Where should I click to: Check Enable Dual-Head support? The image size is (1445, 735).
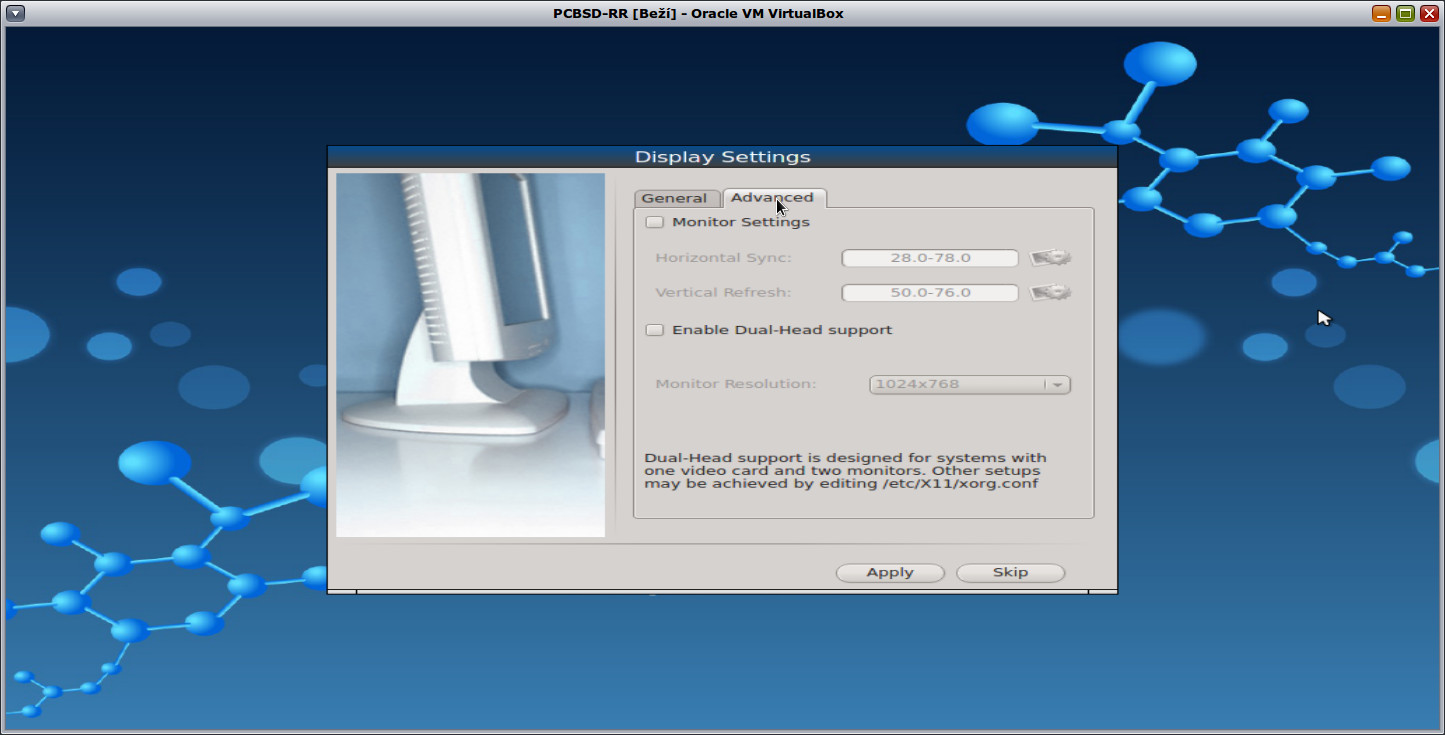tap(655, 329)
